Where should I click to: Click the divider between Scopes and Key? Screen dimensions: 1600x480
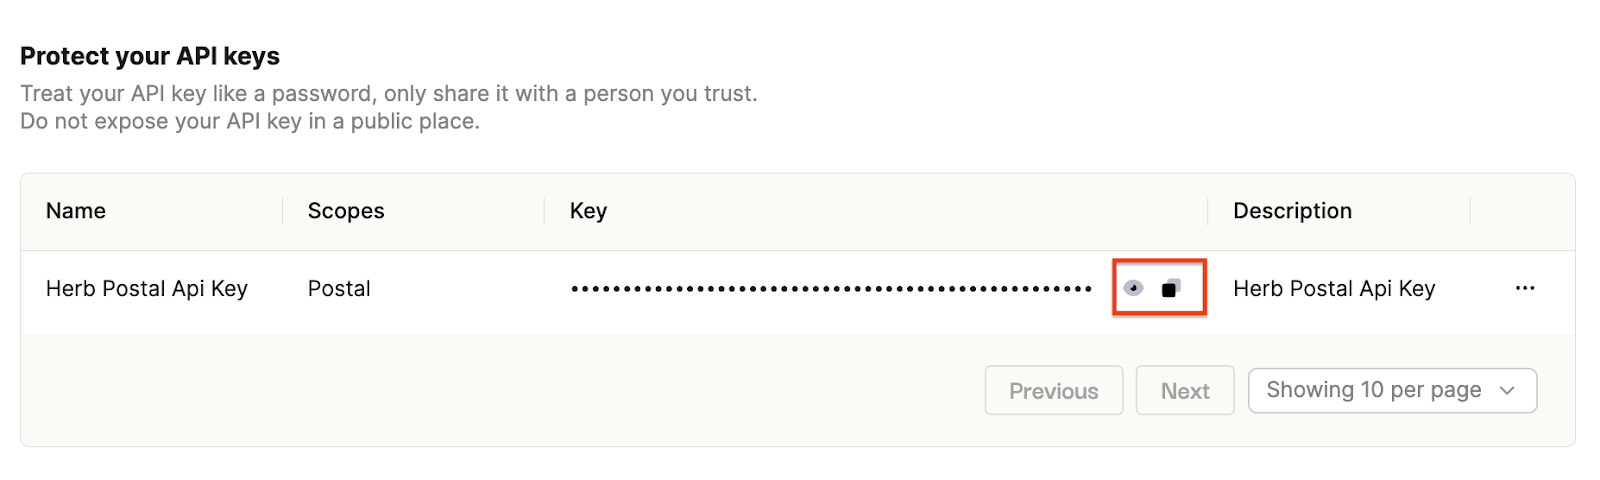point(545,211)
